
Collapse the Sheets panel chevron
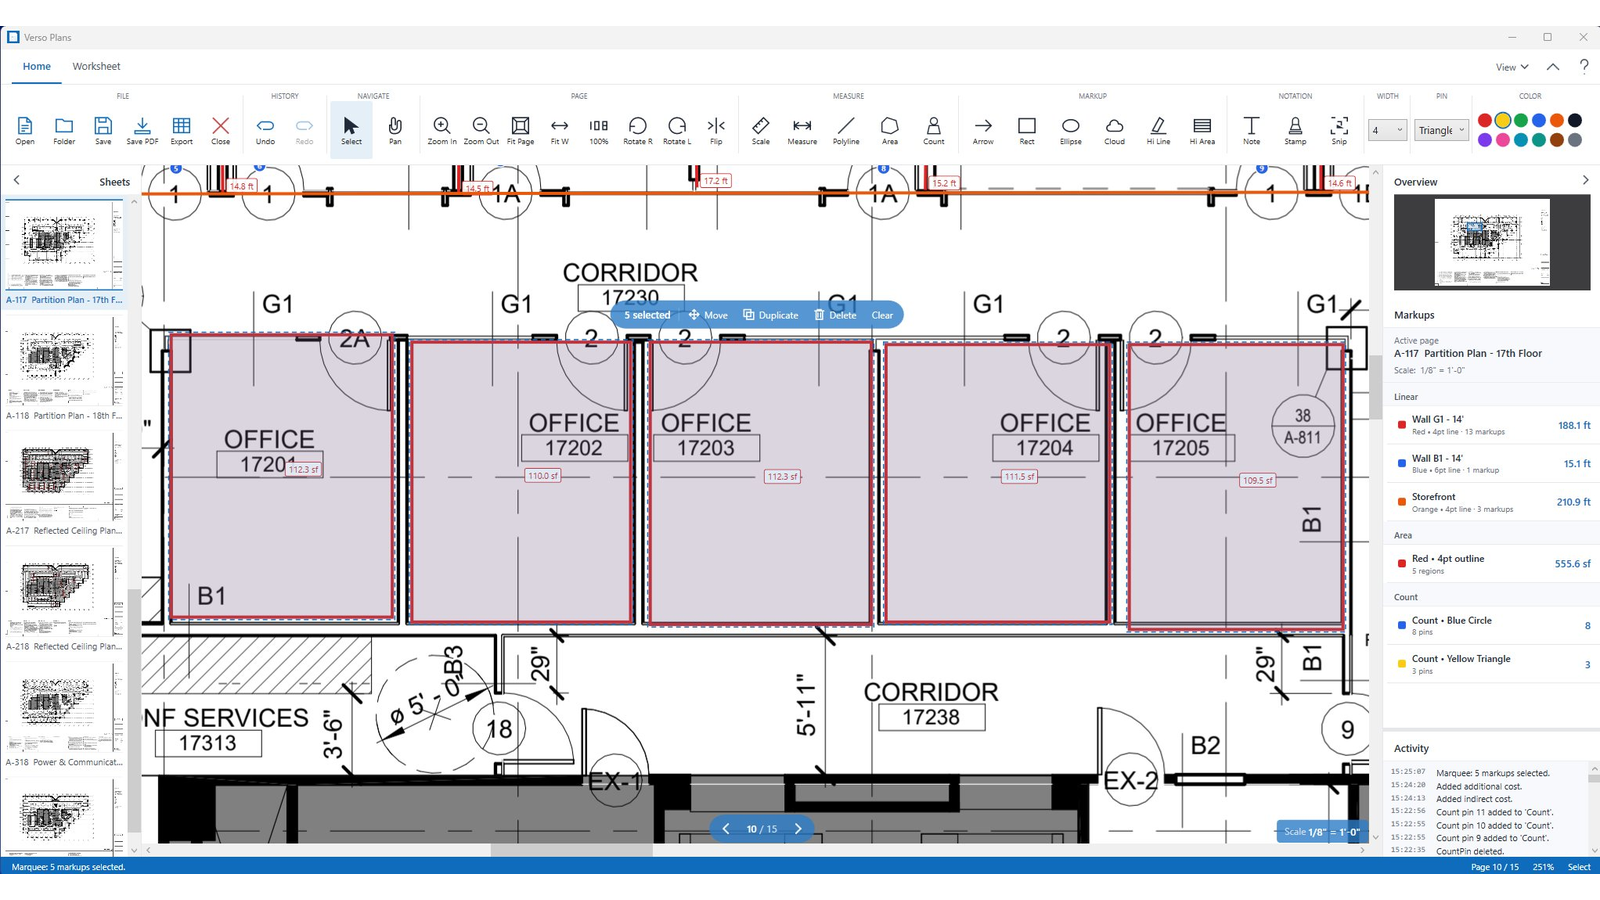[x=16, y=180]
